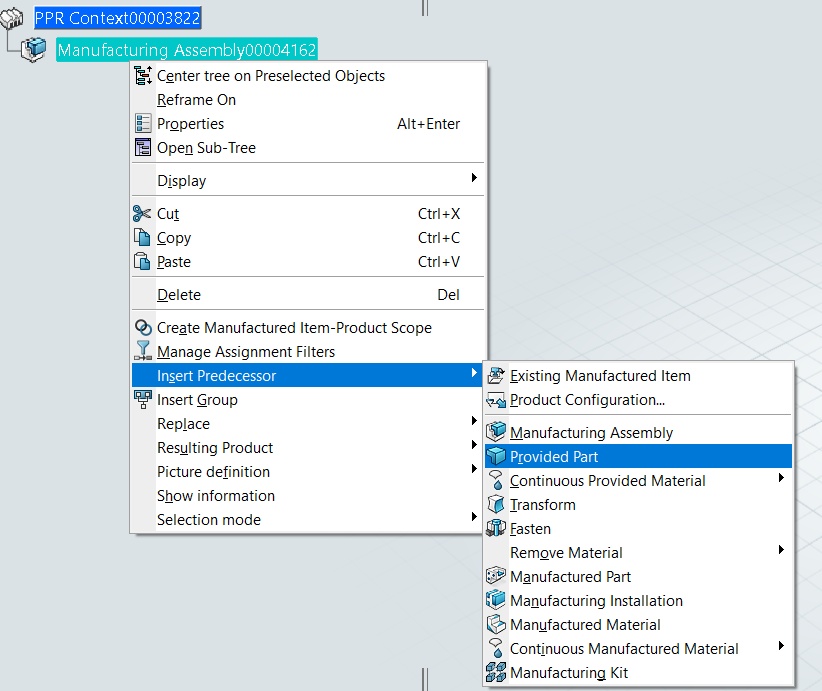Click the Product Configuration icon
Viewport: 822px width, 691px height.
tap(496, 400)
